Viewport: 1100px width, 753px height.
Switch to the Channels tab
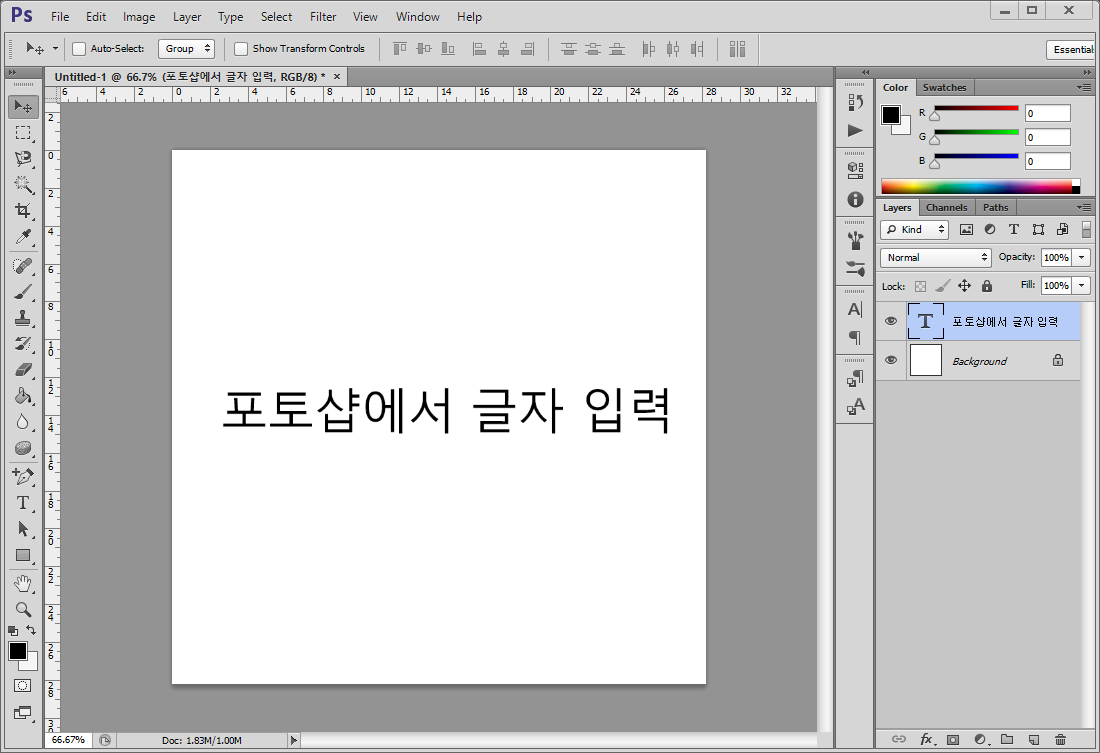coord(946,208)
